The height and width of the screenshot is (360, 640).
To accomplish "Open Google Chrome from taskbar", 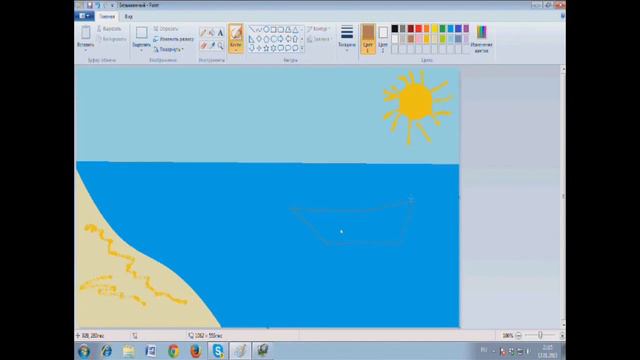I will (x=173, y=351).
